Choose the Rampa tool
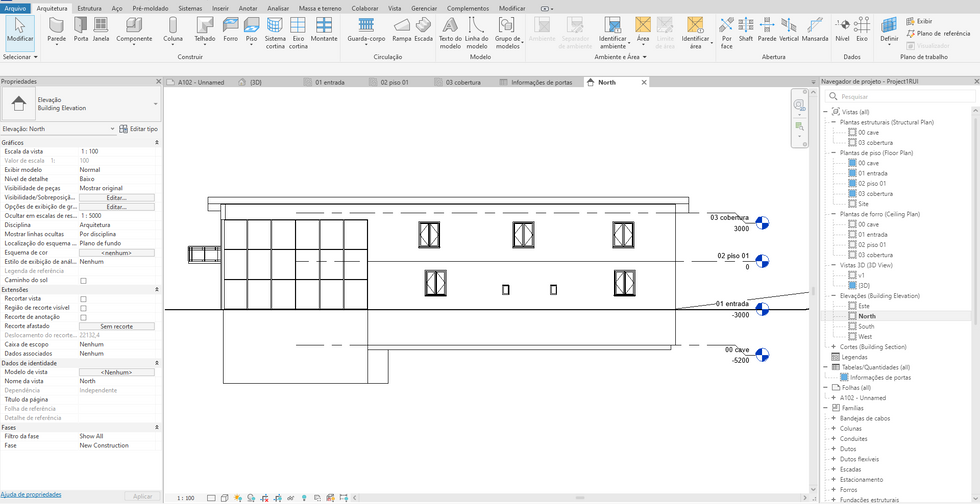980x504 pixels. point(402,30)
